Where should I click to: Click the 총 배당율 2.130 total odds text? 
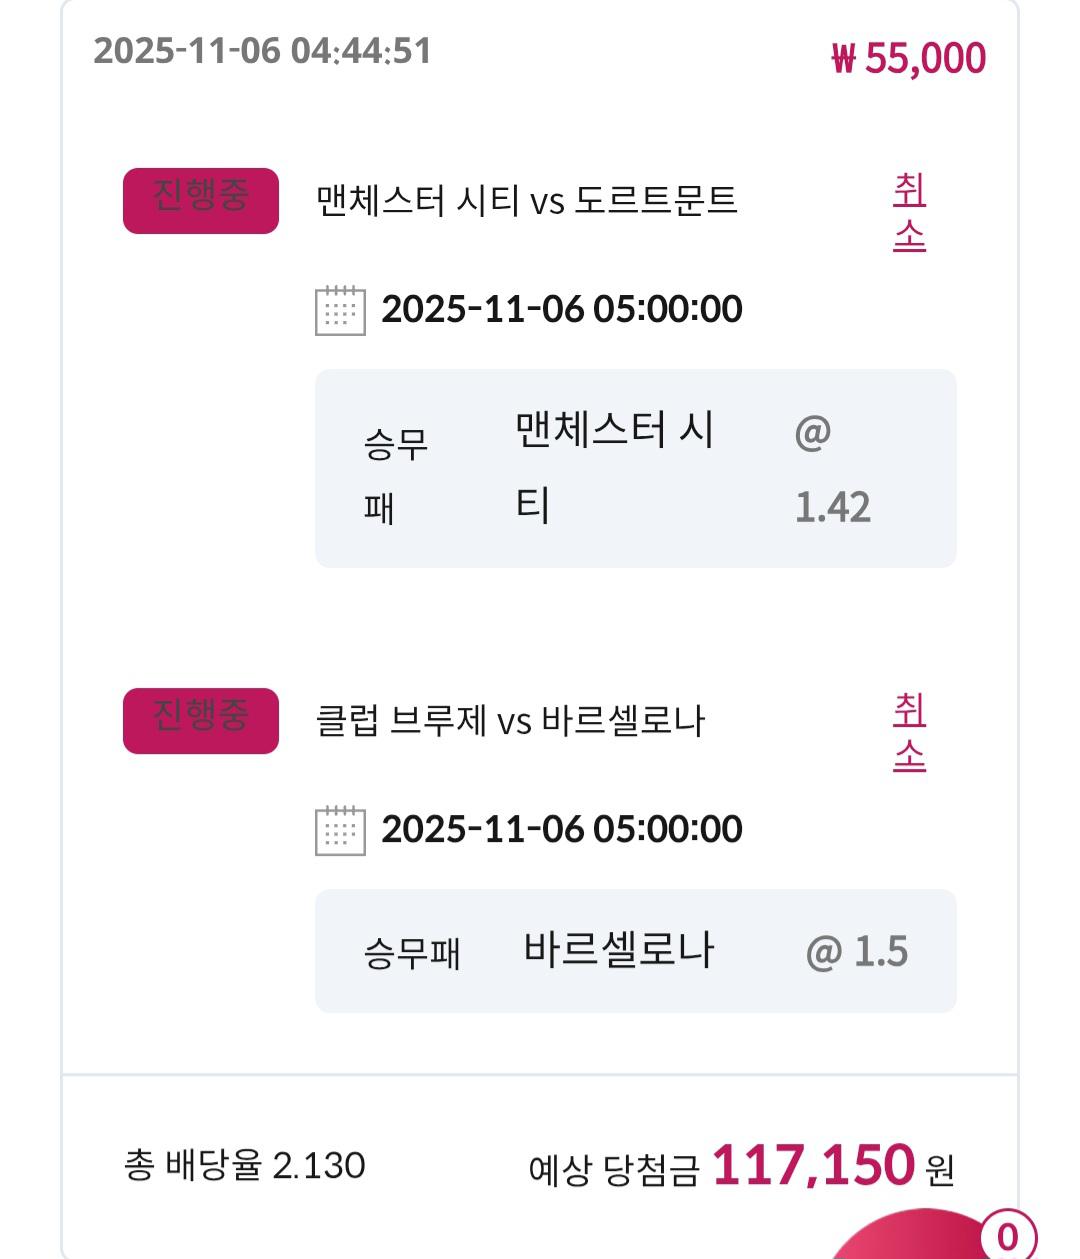tap(245, 1166)
